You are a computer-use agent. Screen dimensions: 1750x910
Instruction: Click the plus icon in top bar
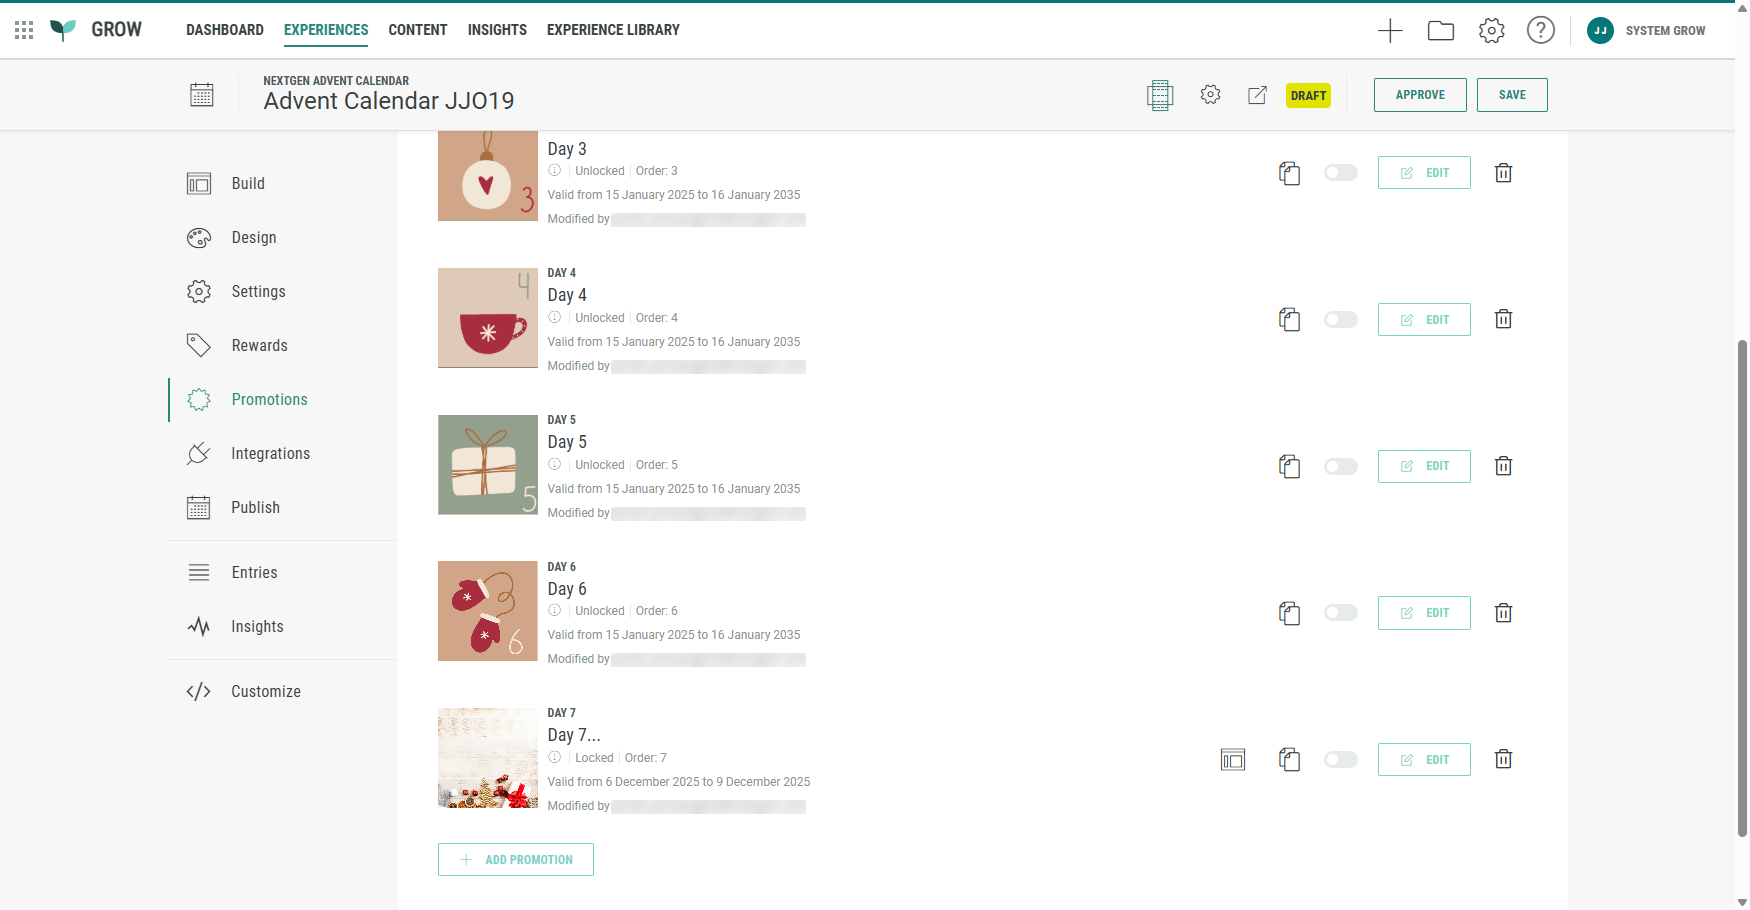1390,31
